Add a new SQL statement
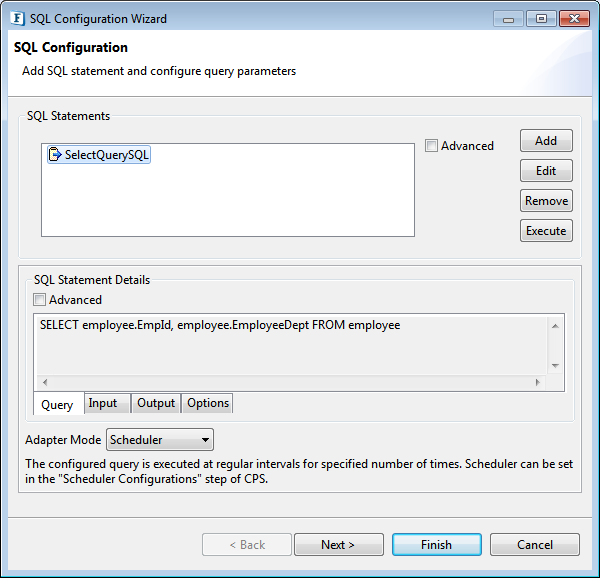This screenshot has height=578, width=600. click(x=546, y=141)
